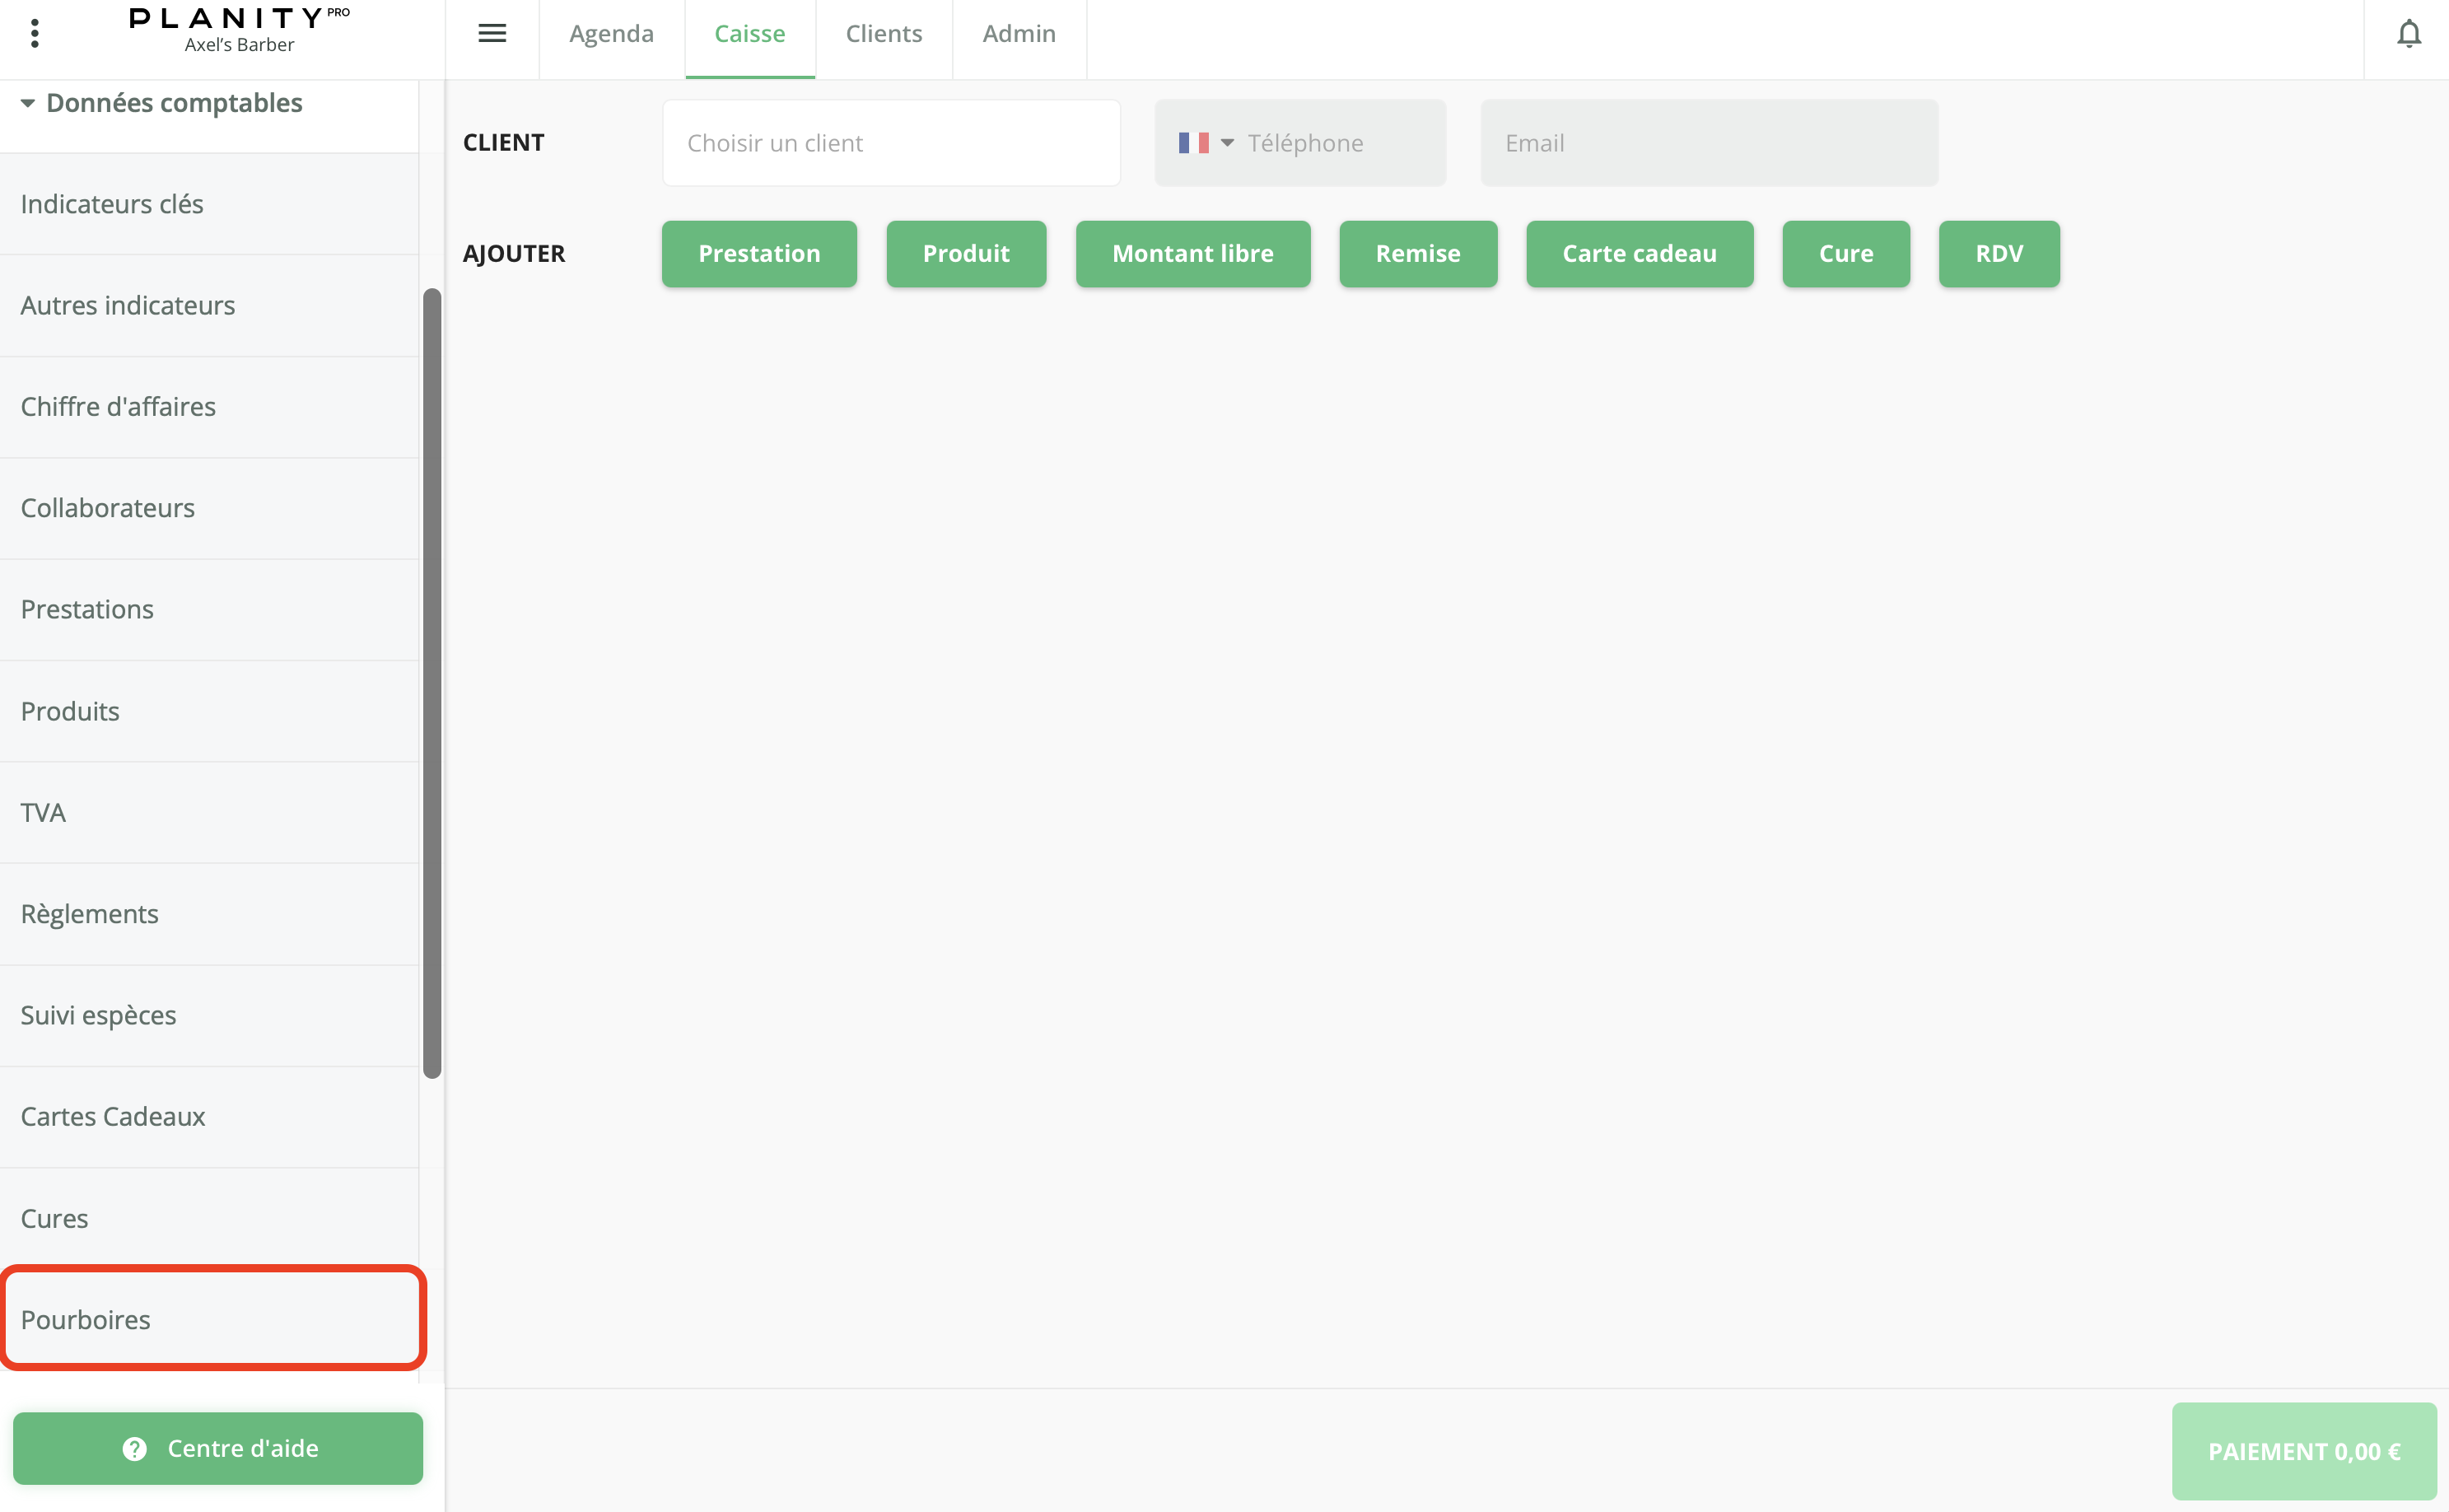Viewport: 2449px width, 1512px height.
Task: Click the Montant libre button
Action: 1192,254
